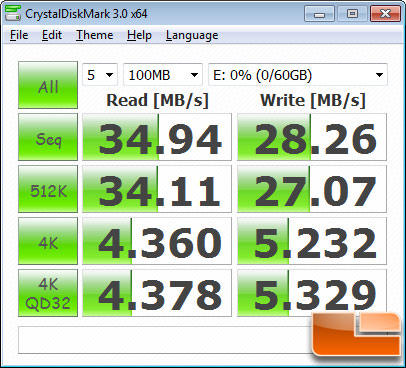Start the Seq sequential benchmark
This screenshot has height=368, width=406.
(x=48, y=137)
